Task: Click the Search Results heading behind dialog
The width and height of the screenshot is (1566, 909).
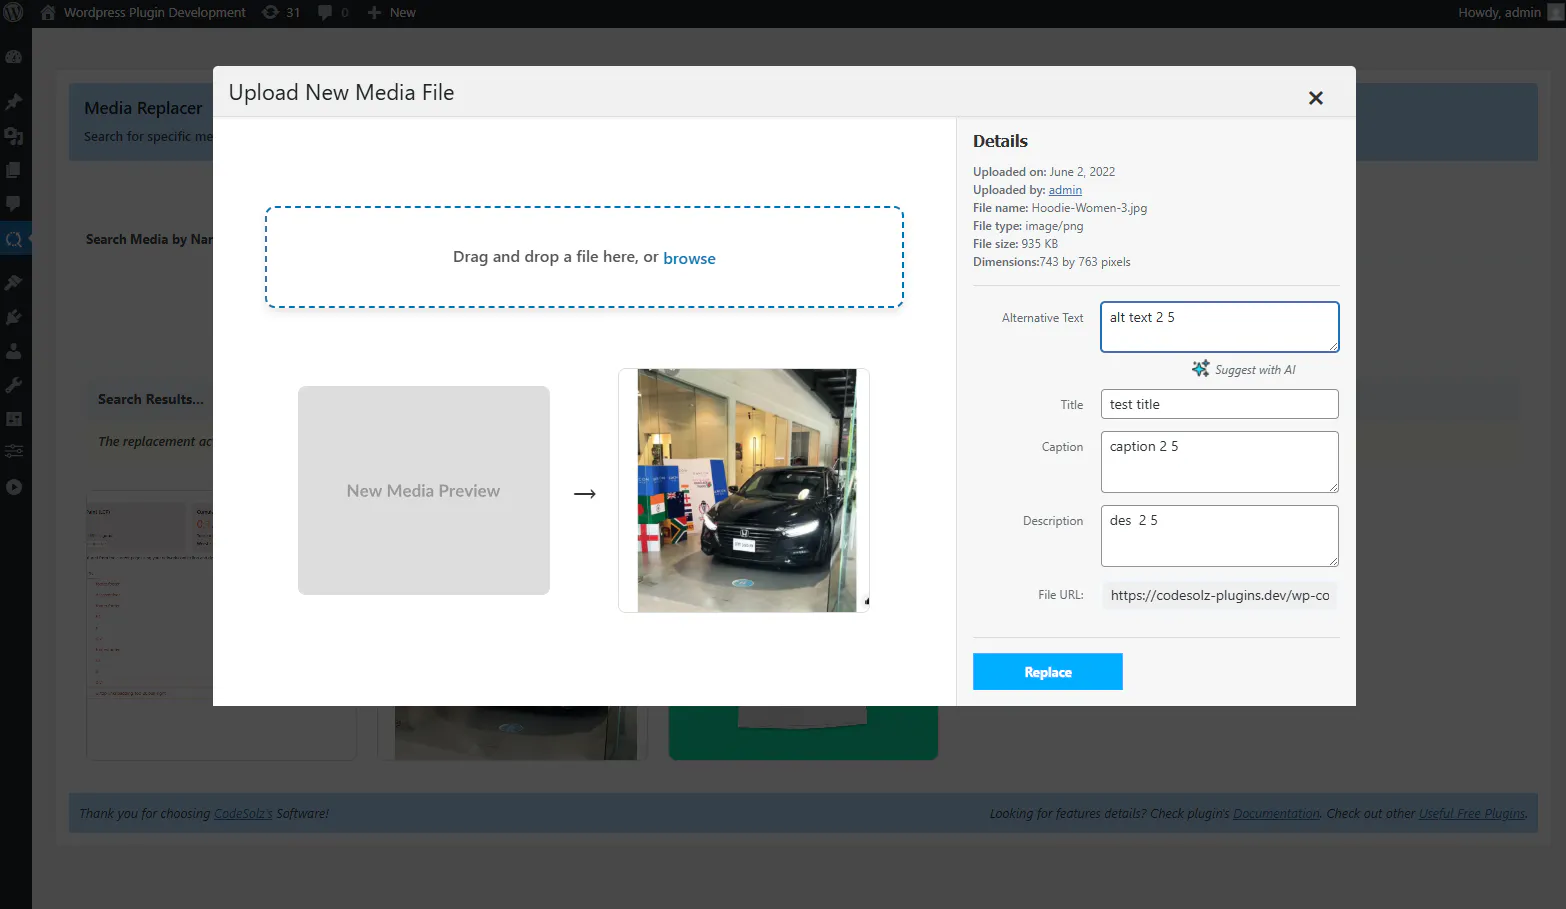Action: (x=150, y=399)
